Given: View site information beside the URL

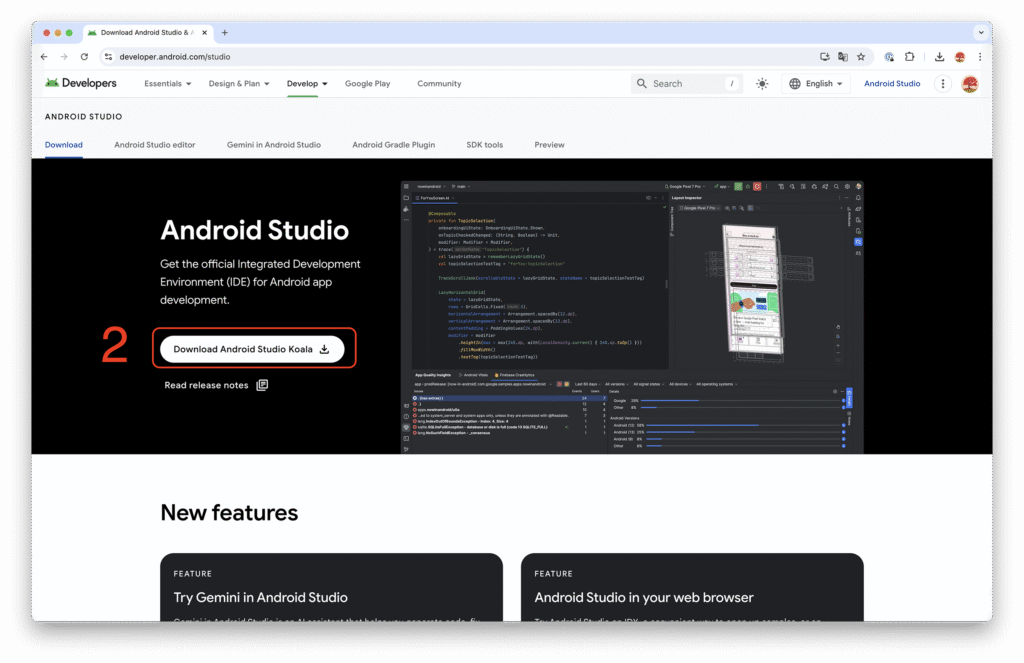Looking at the screenshot, I should [108, 57].
